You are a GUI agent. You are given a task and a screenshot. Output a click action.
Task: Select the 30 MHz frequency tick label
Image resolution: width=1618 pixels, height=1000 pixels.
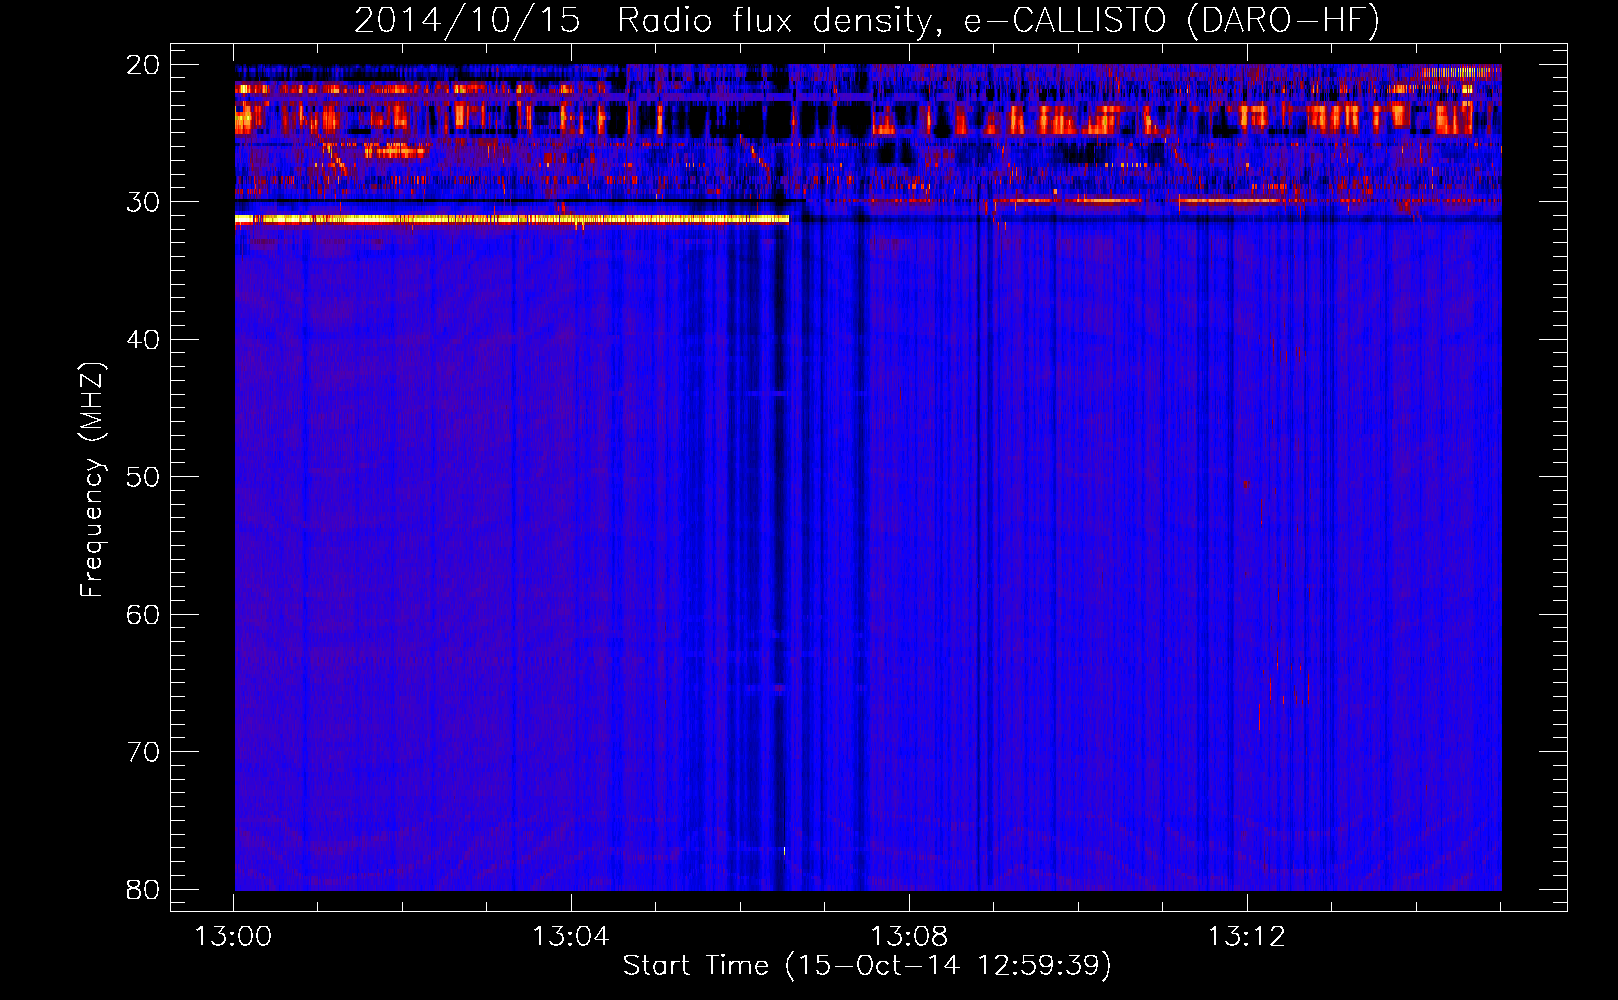tap(143, 202)
